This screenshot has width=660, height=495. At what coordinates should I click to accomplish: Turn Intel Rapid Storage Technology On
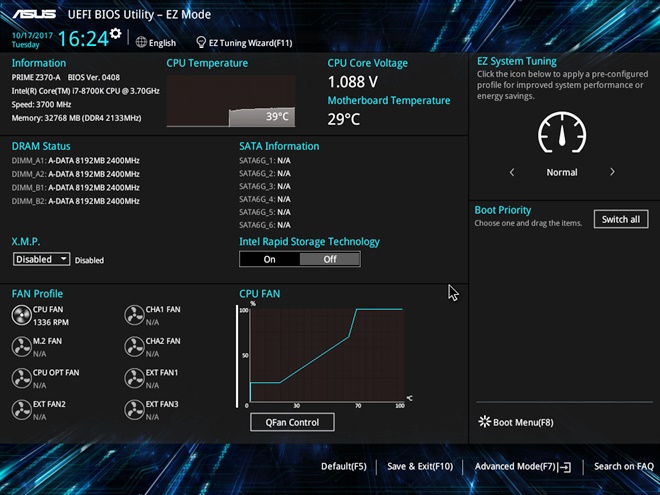[x=269, y=259]
